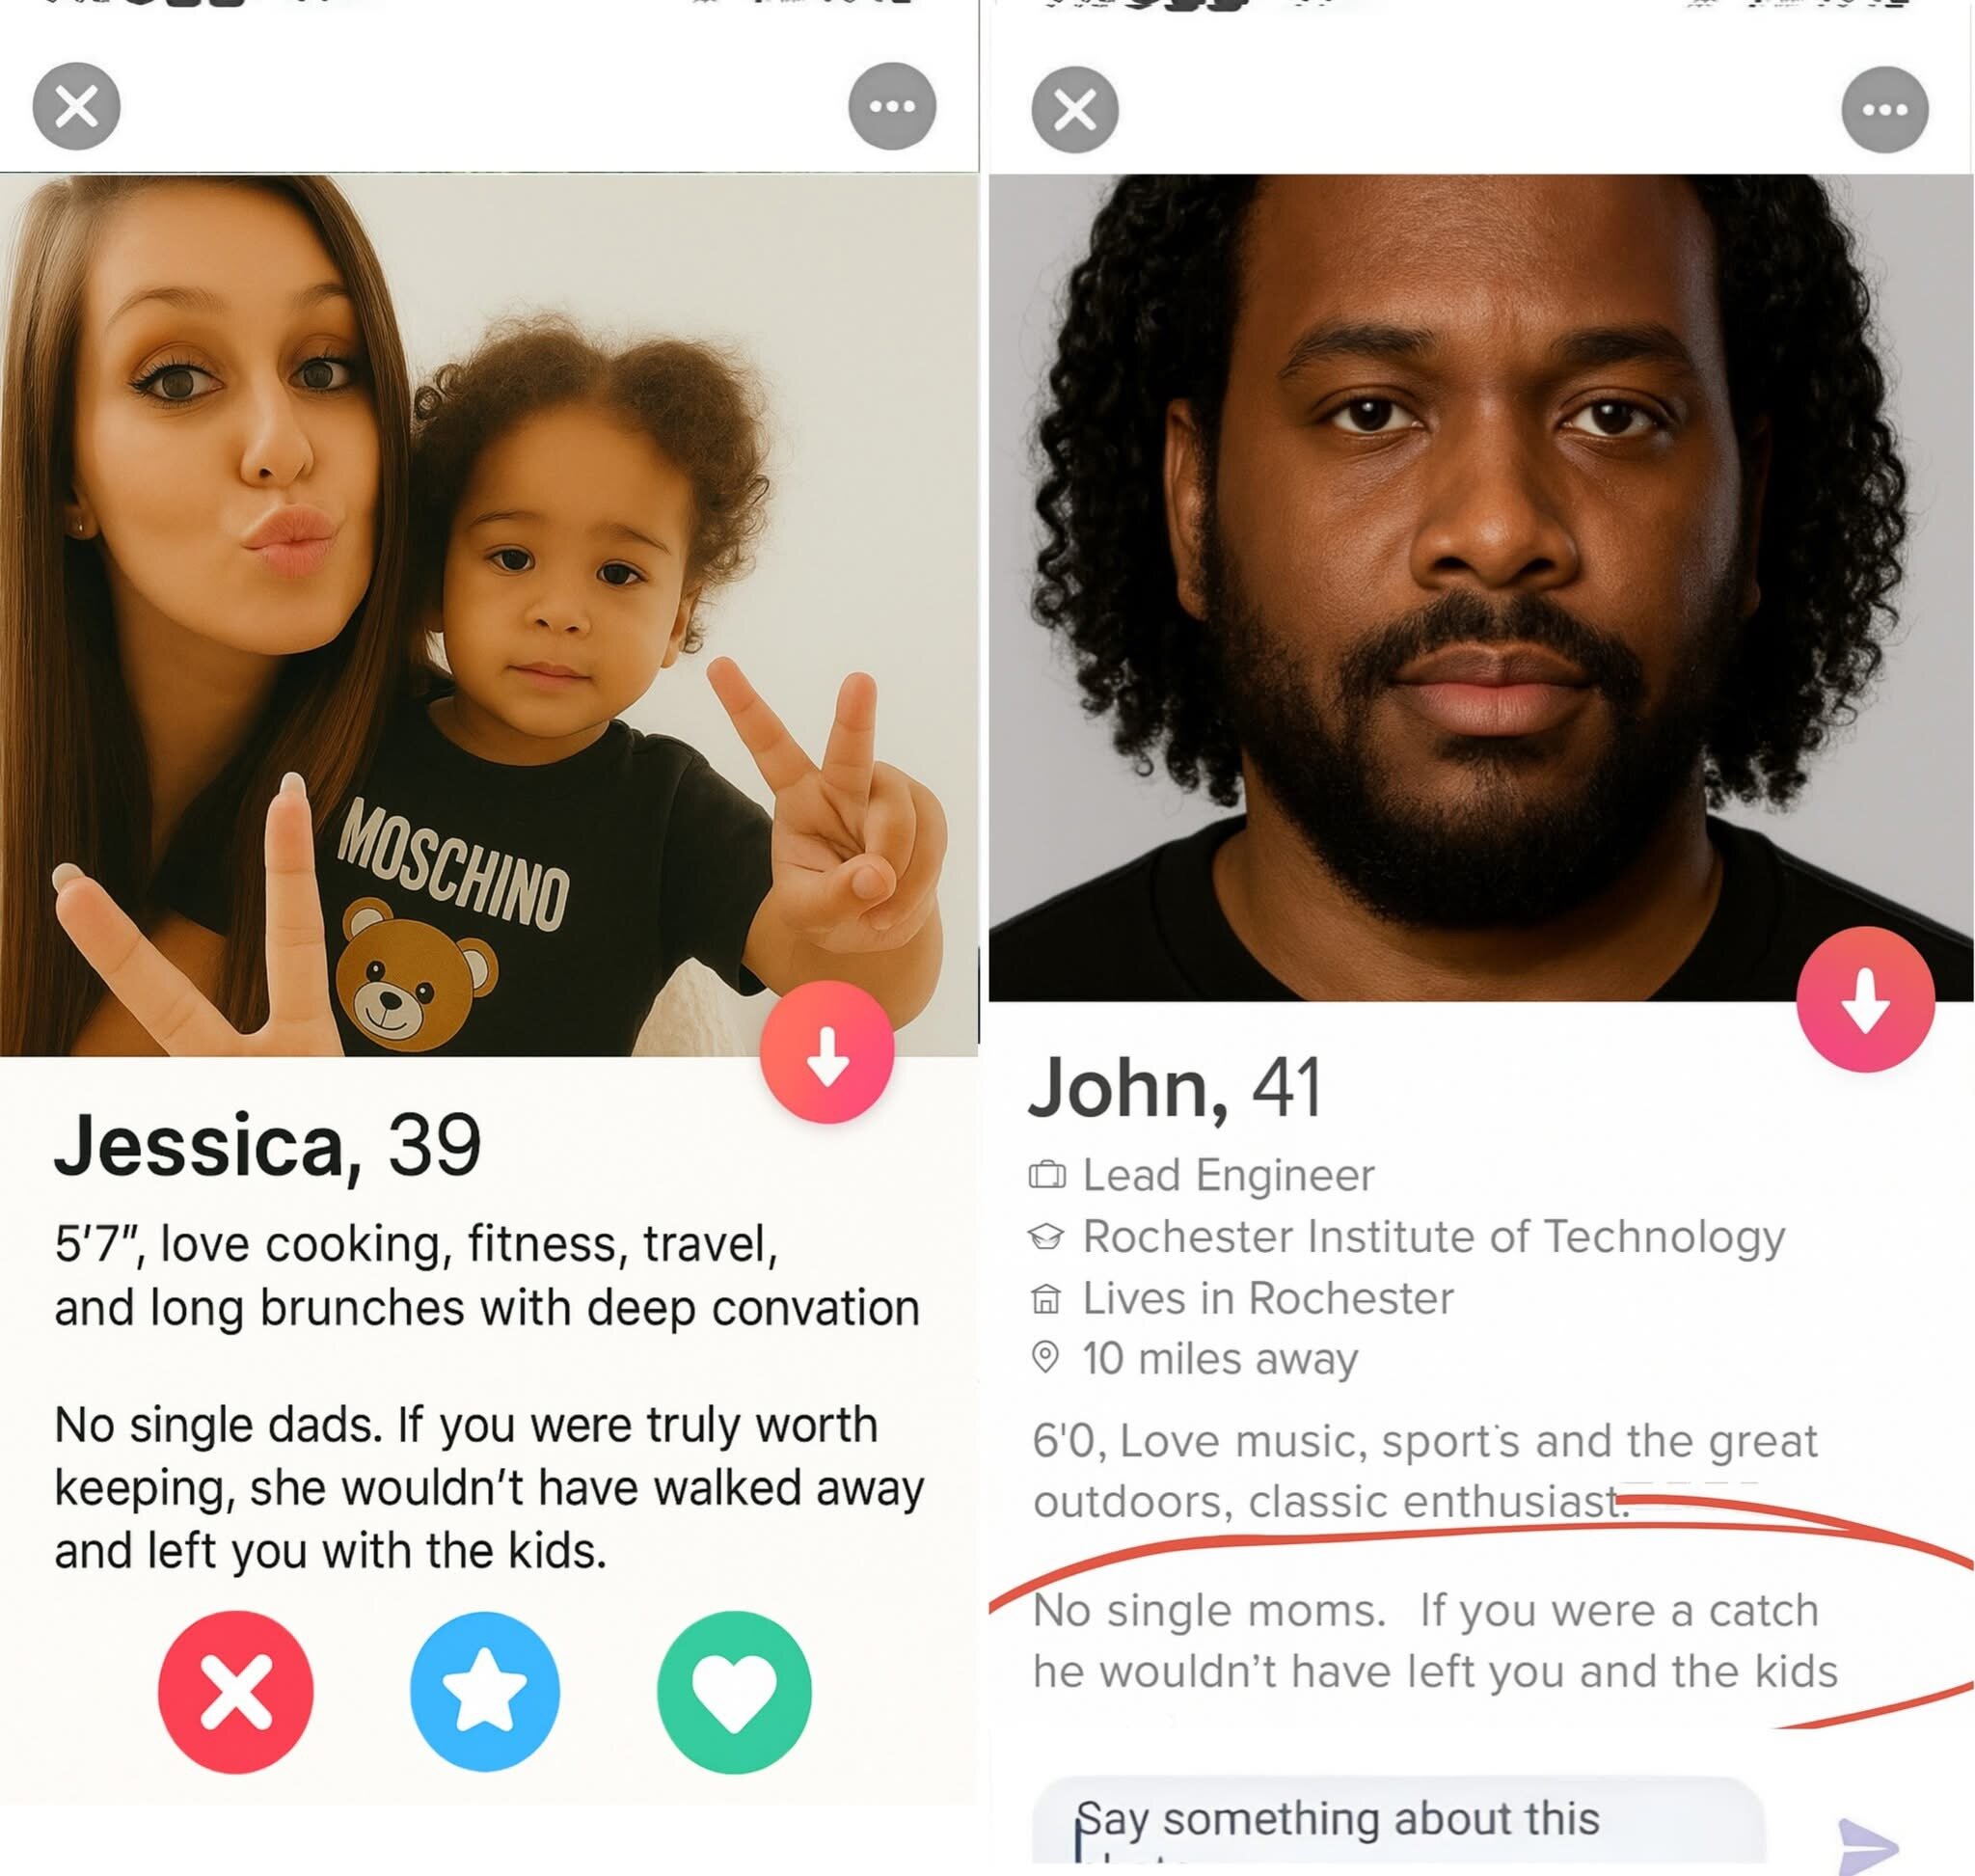Click the briefcase icon beside Lead Engineer

click(x=1047, y=1175)
